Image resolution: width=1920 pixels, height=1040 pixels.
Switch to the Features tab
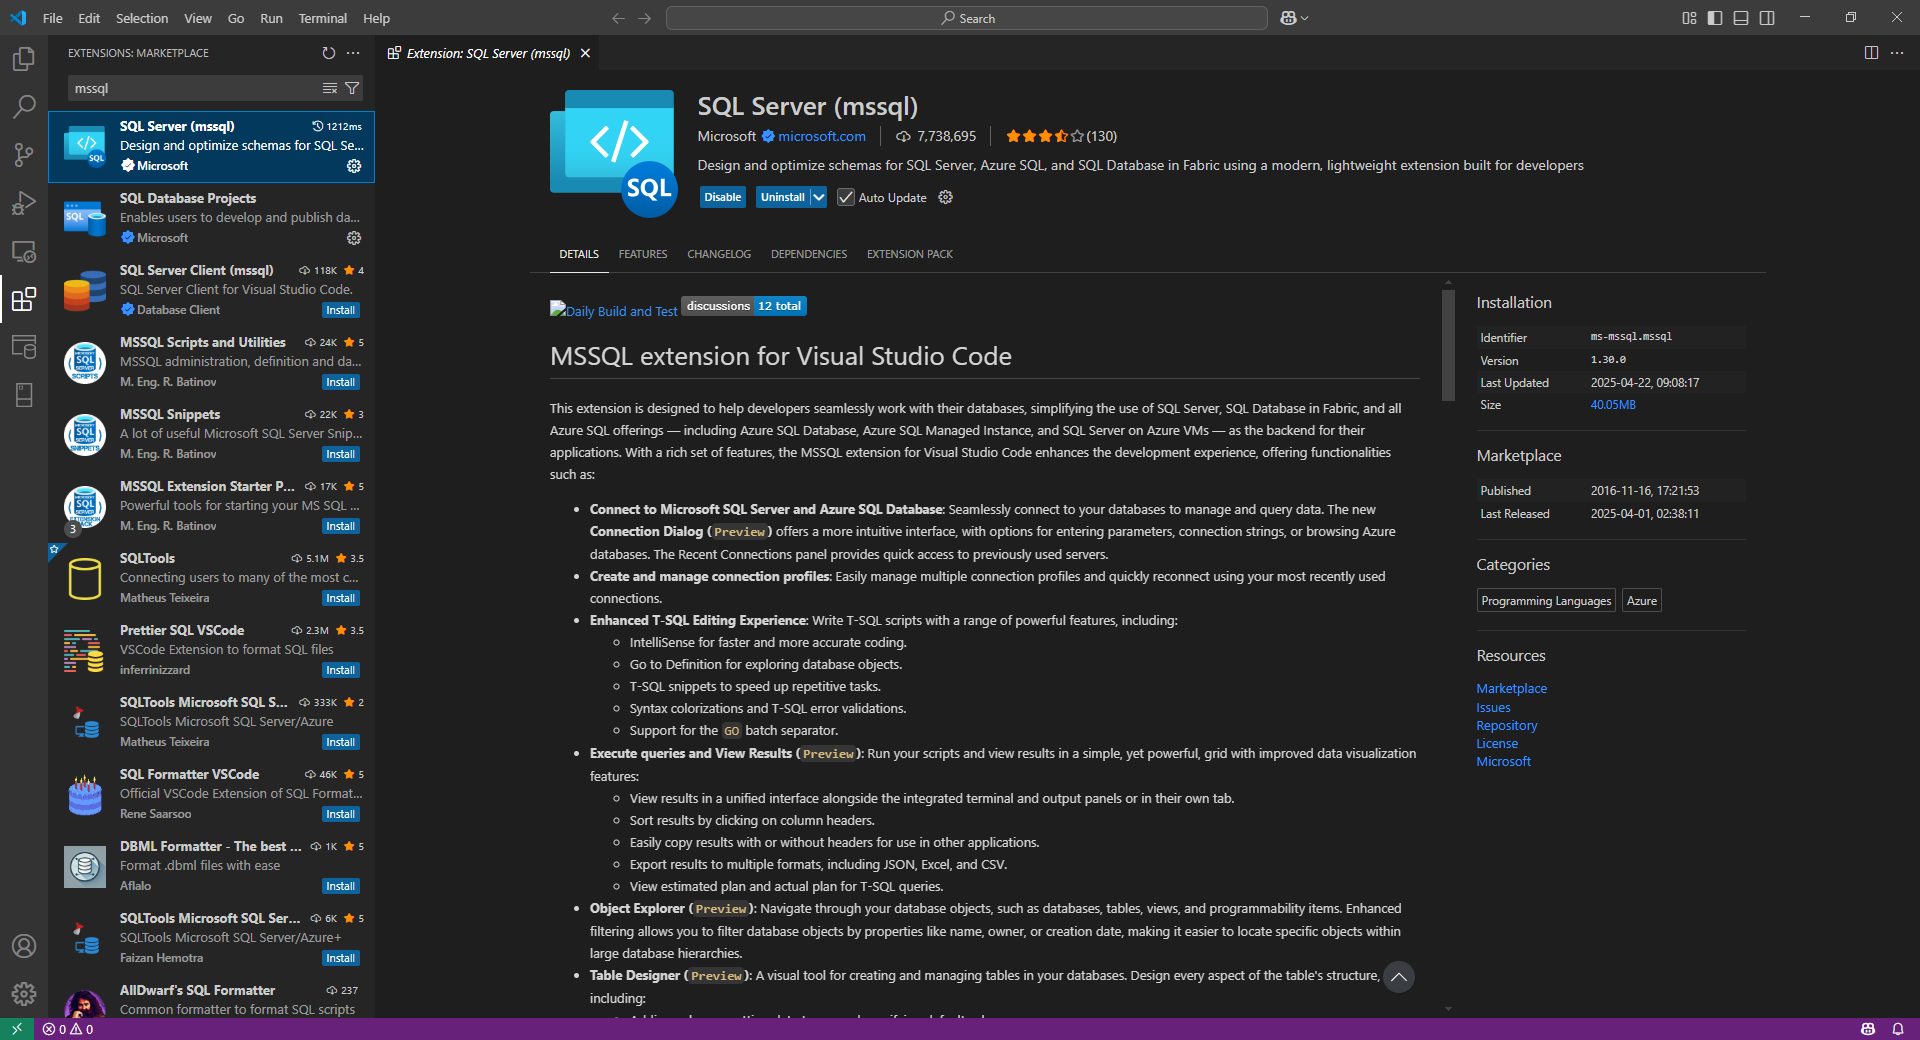click(x=643, y=254)
